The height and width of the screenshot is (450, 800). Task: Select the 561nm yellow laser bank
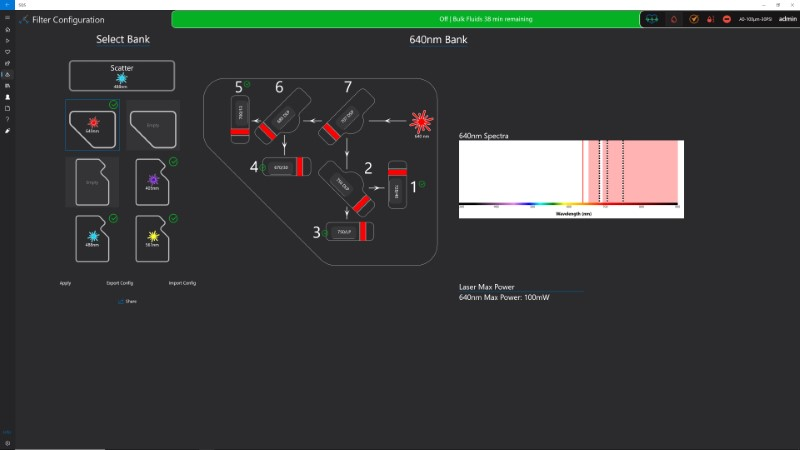coord(152,239)
